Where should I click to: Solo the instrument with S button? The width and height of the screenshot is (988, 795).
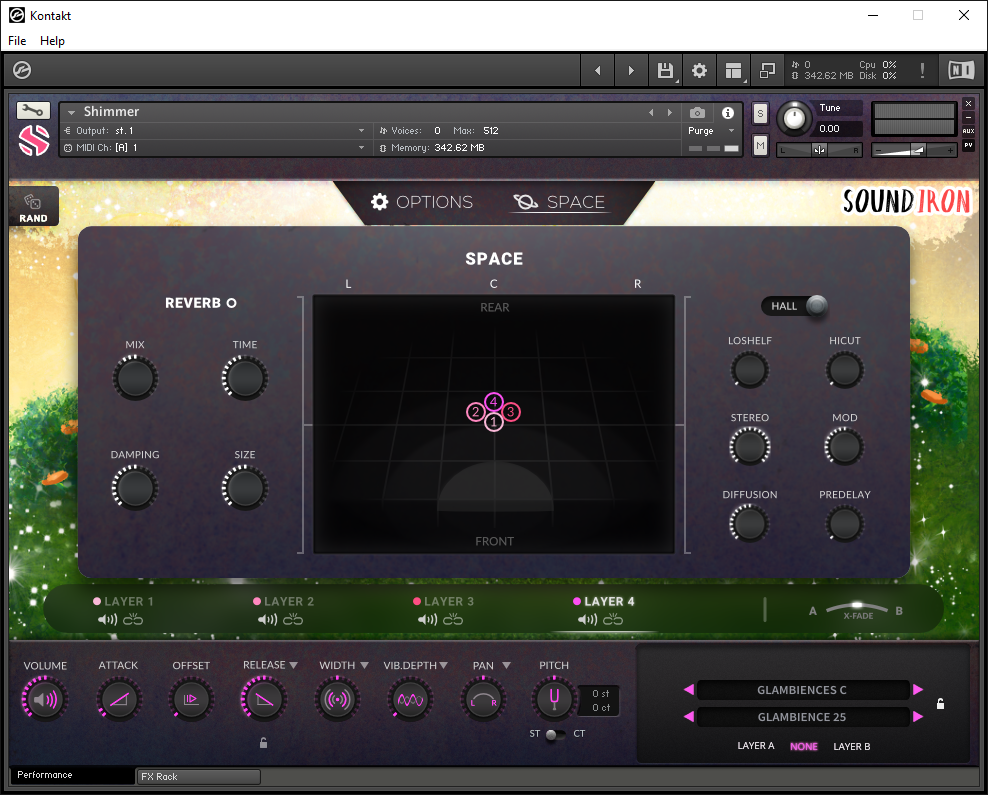tap(761, 114)
